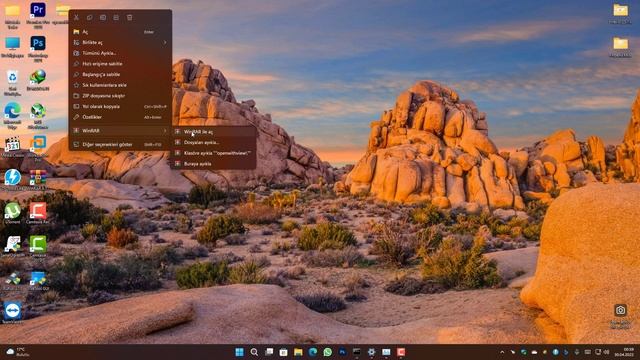The image size is (640, 360).
Task: Open Photoshop from the taskbar
Action: 342,352
